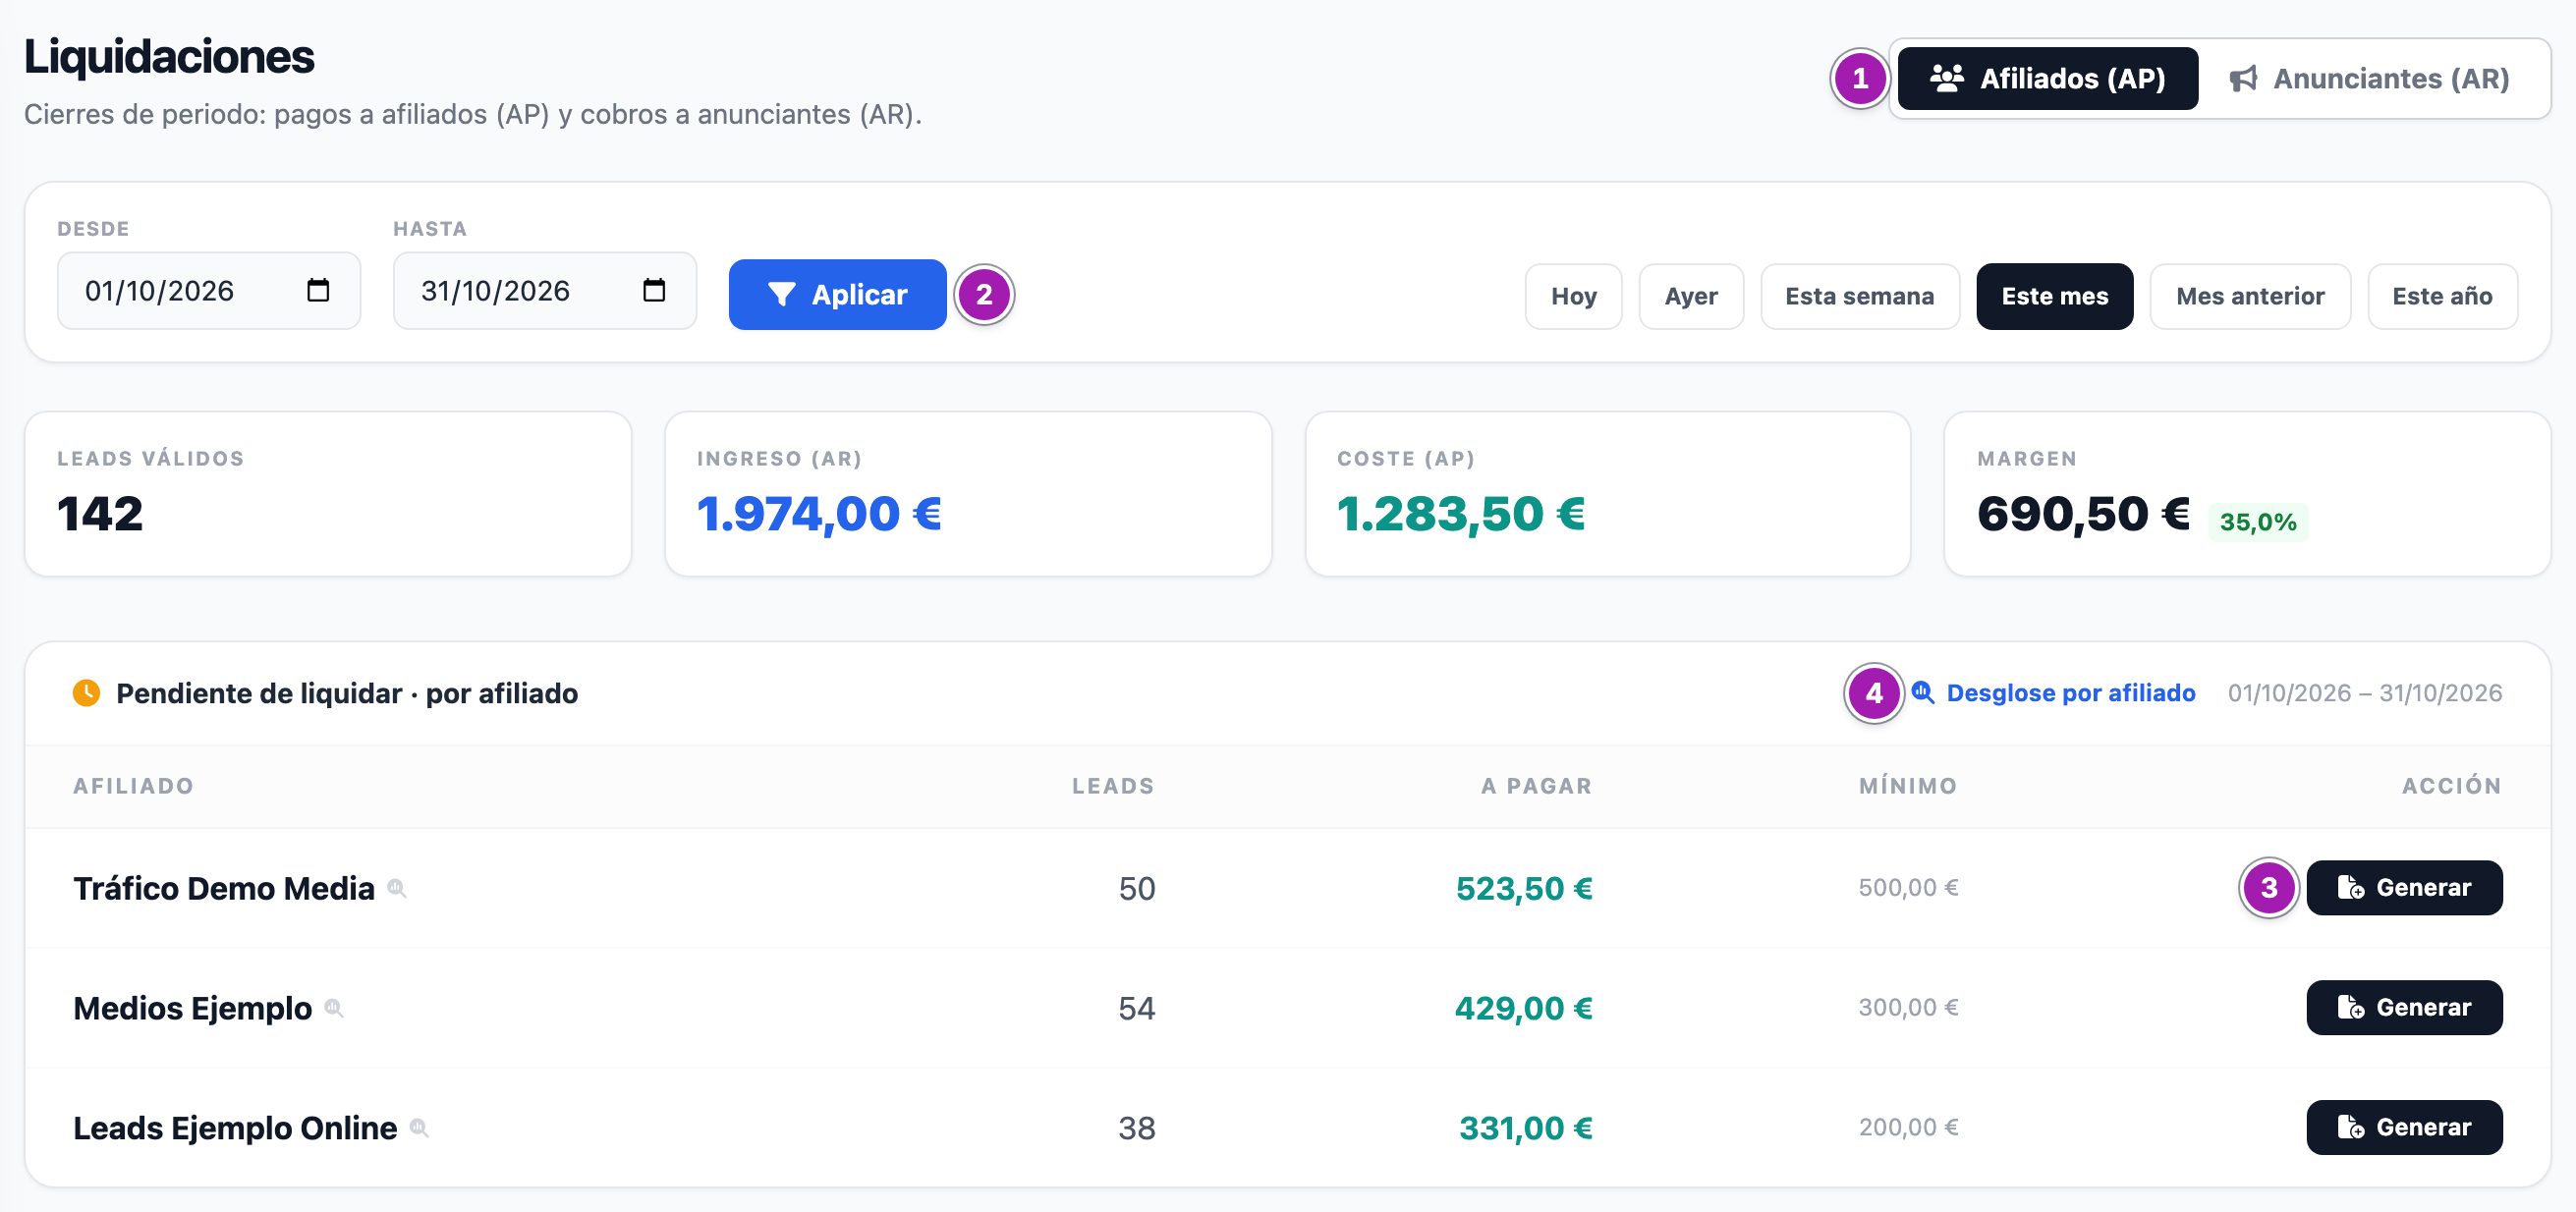Click the 331,00 € amount to pay
2576x1212 pixels.
1526,1128
